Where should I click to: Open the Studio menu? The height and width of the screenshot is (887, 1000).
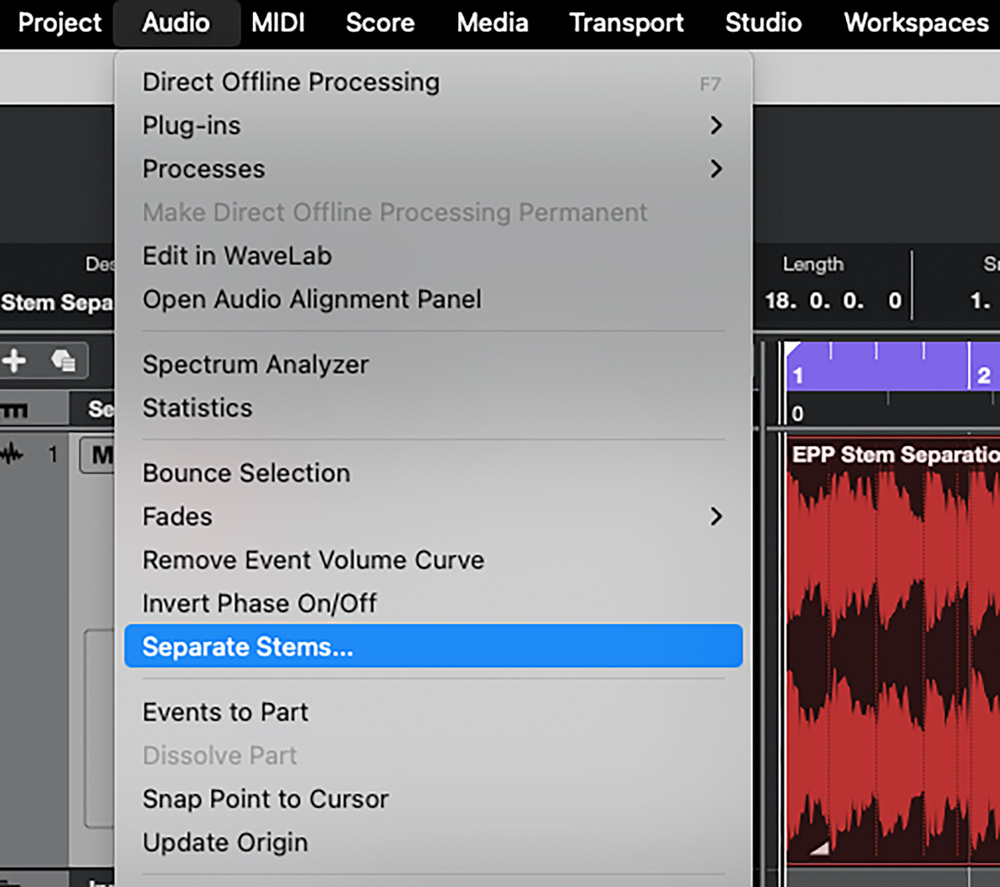tap(763, 23)
